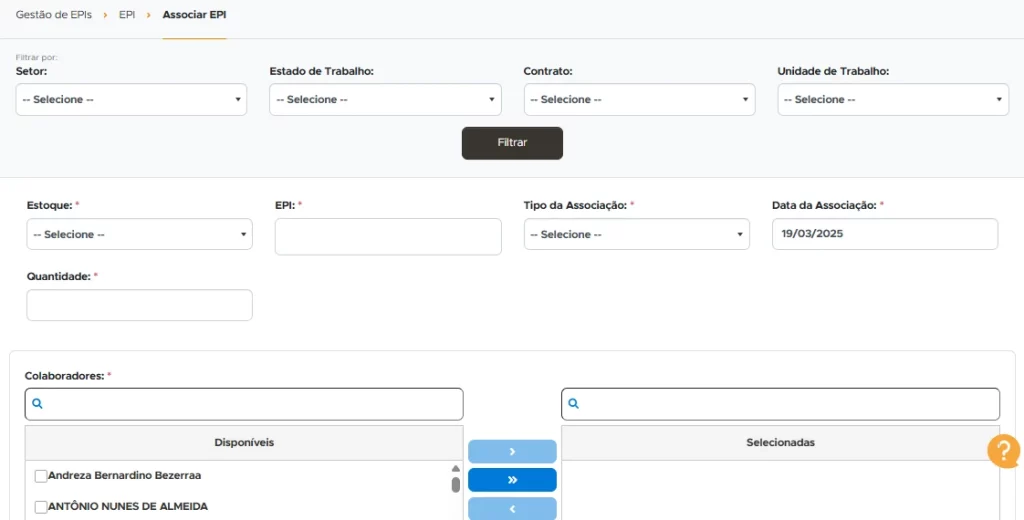Expand the Unidade de Trabalho dropdown
The width and height of the screenshot is (1024, 520).
tap(893, 100)
